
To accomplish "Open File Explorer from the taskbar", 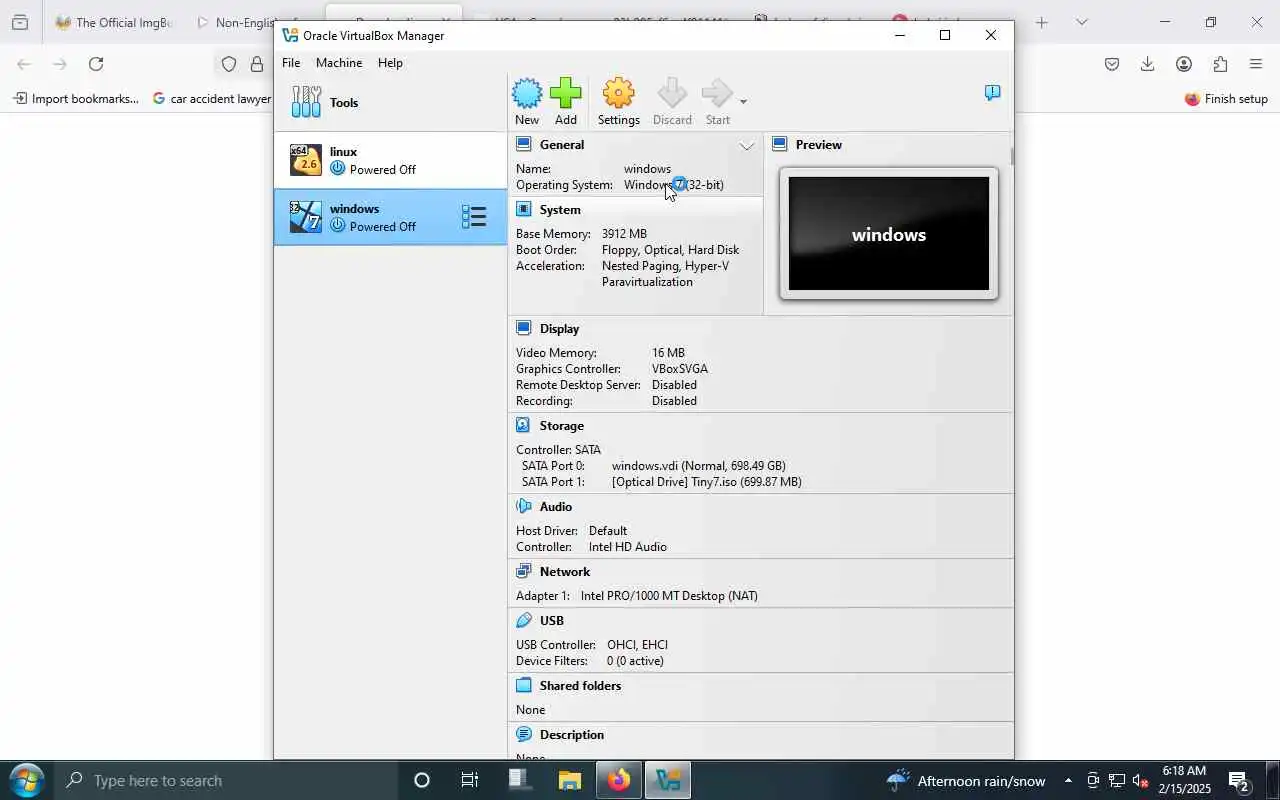I will click(570, 780).
